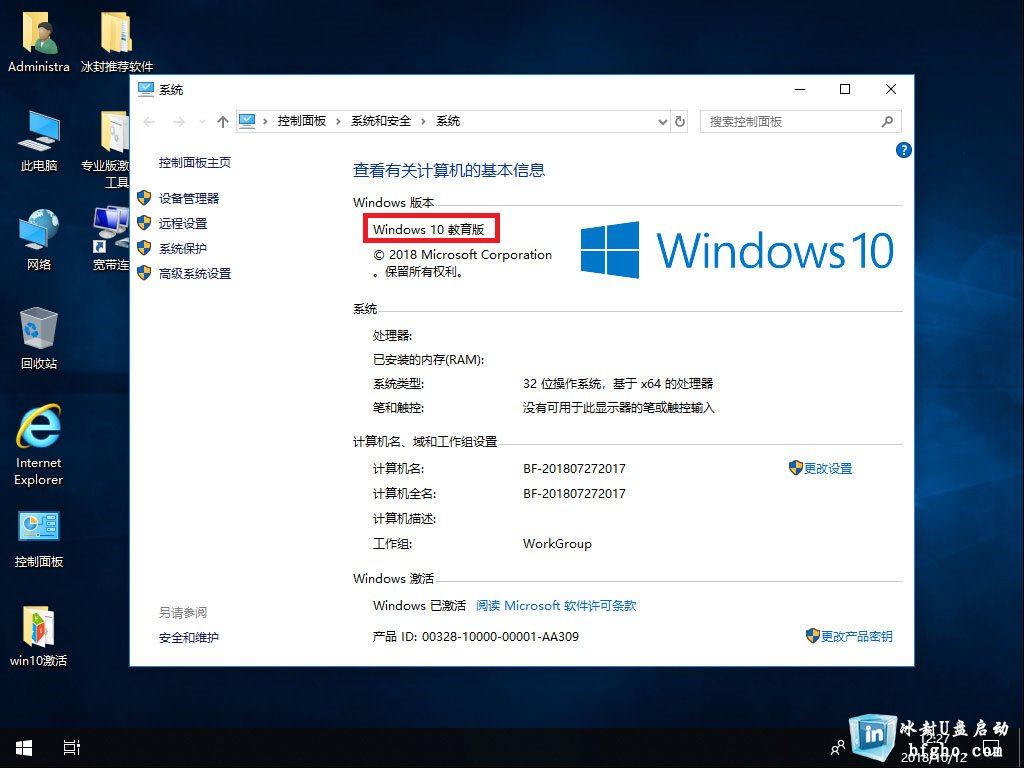Click the WorkGroup value
The image size is (1024, 768).
pyautogui.click(x=557, y=543)
